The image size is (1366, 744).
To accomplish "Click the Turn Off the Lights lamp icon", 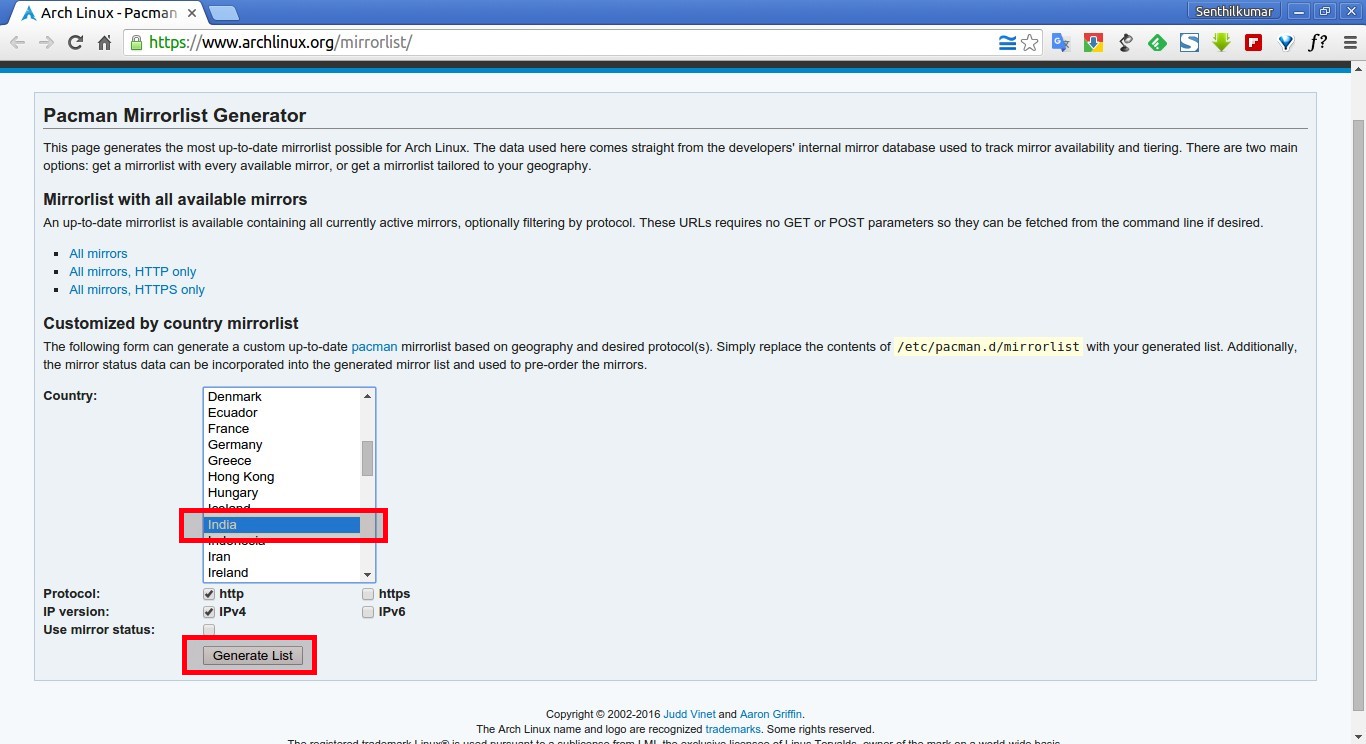I will click(1124, 42).
